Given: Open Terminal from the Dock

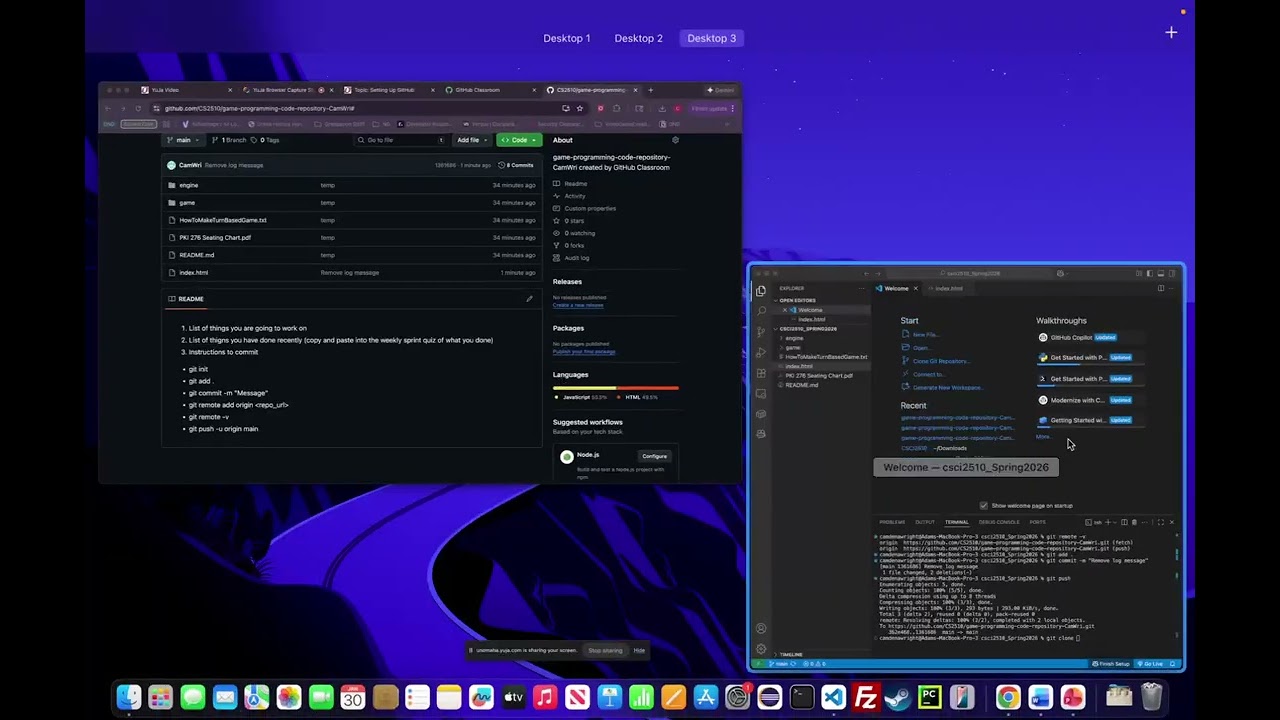Looking at the screenshot, I should 801,697.
